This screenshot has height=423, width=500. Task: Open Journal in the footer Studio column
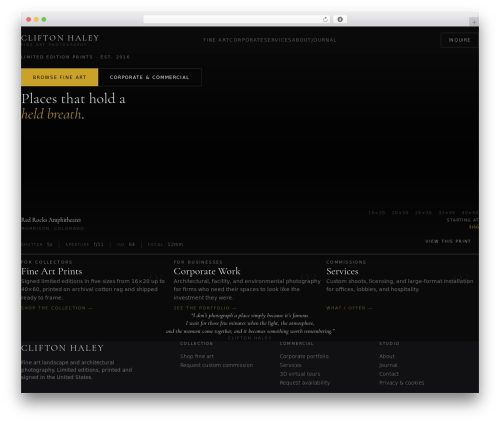(x=388, y=365)
